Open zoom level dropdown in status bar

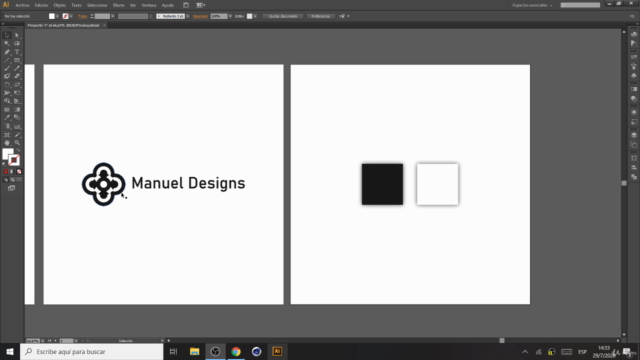[42, 341]
